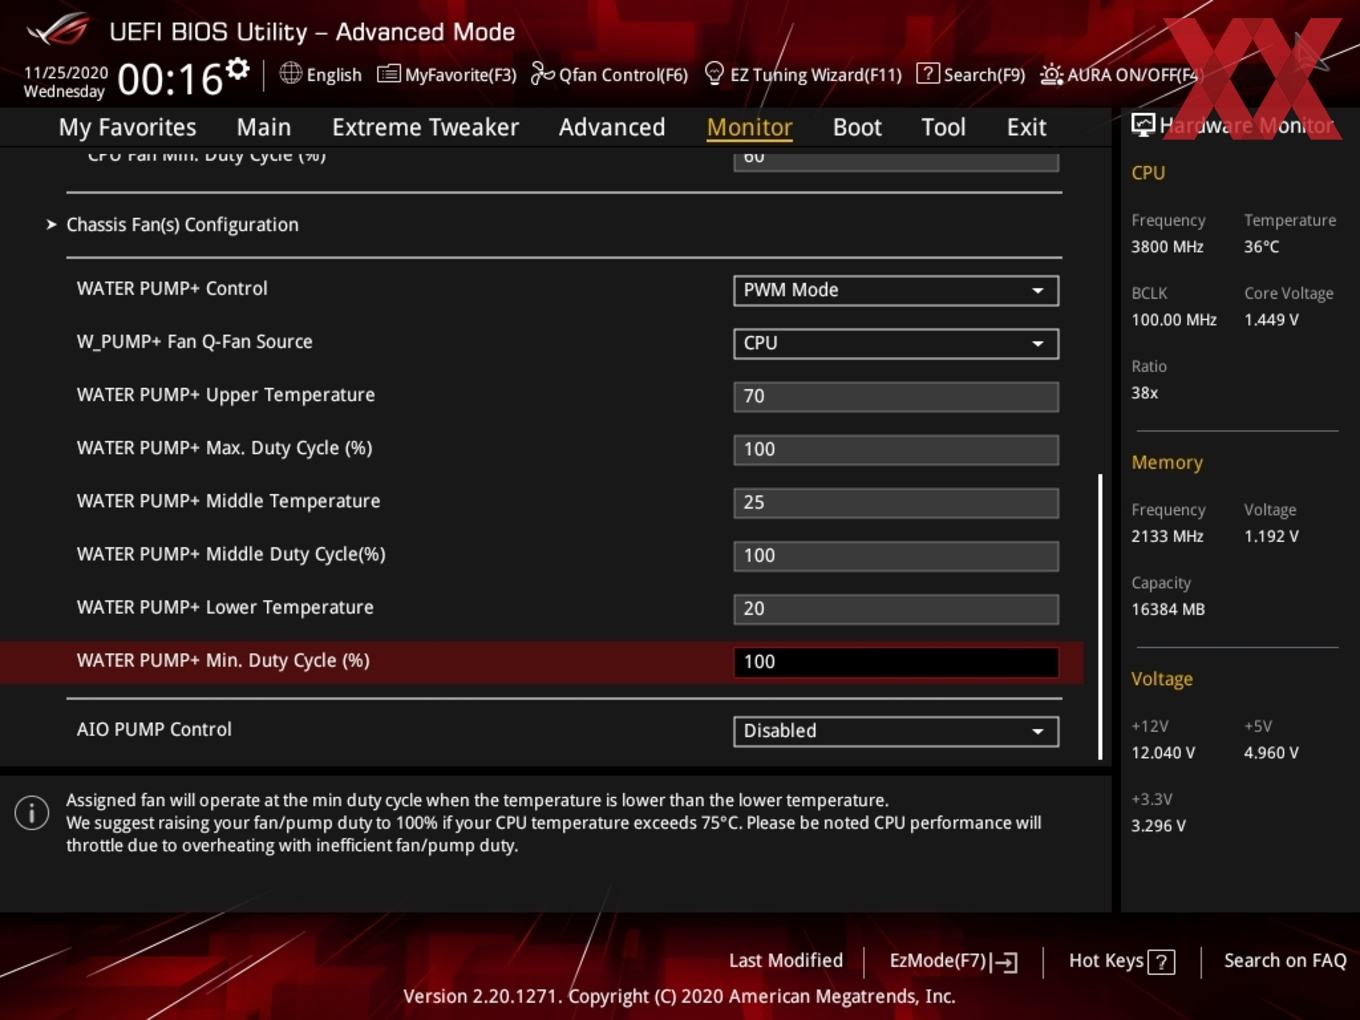The height and width of the screenshot is (1020, 1360).
Task: Click the EzMode(F7) arrow icon
Action: (1005, 962)
